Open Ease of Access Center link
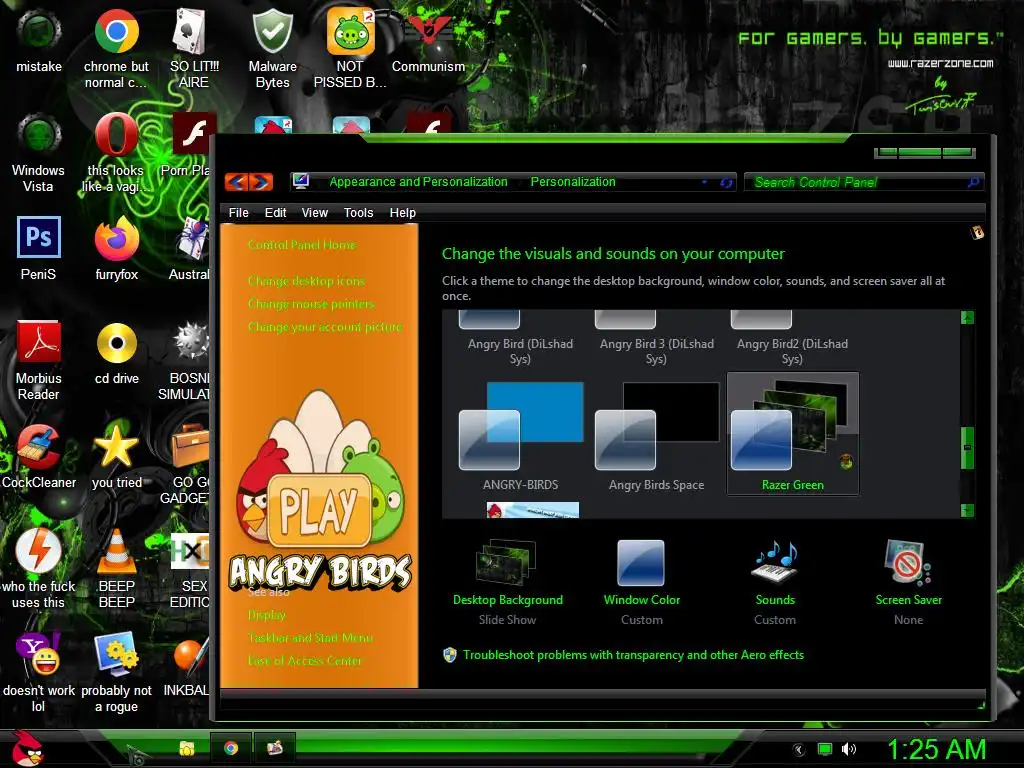 [x=304, y=661]
